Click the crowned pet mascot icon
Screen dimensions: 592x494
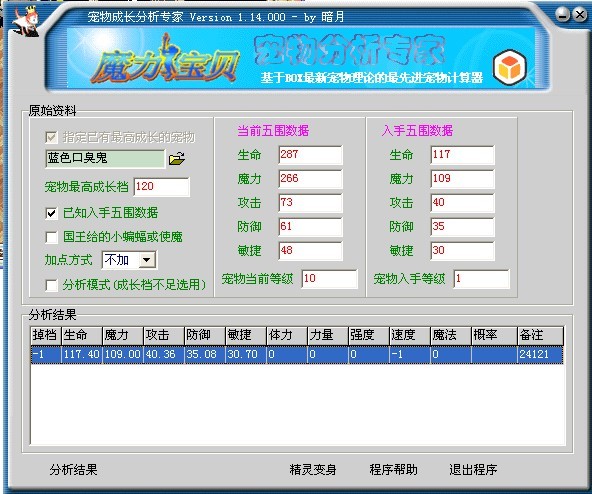point(26,21)
